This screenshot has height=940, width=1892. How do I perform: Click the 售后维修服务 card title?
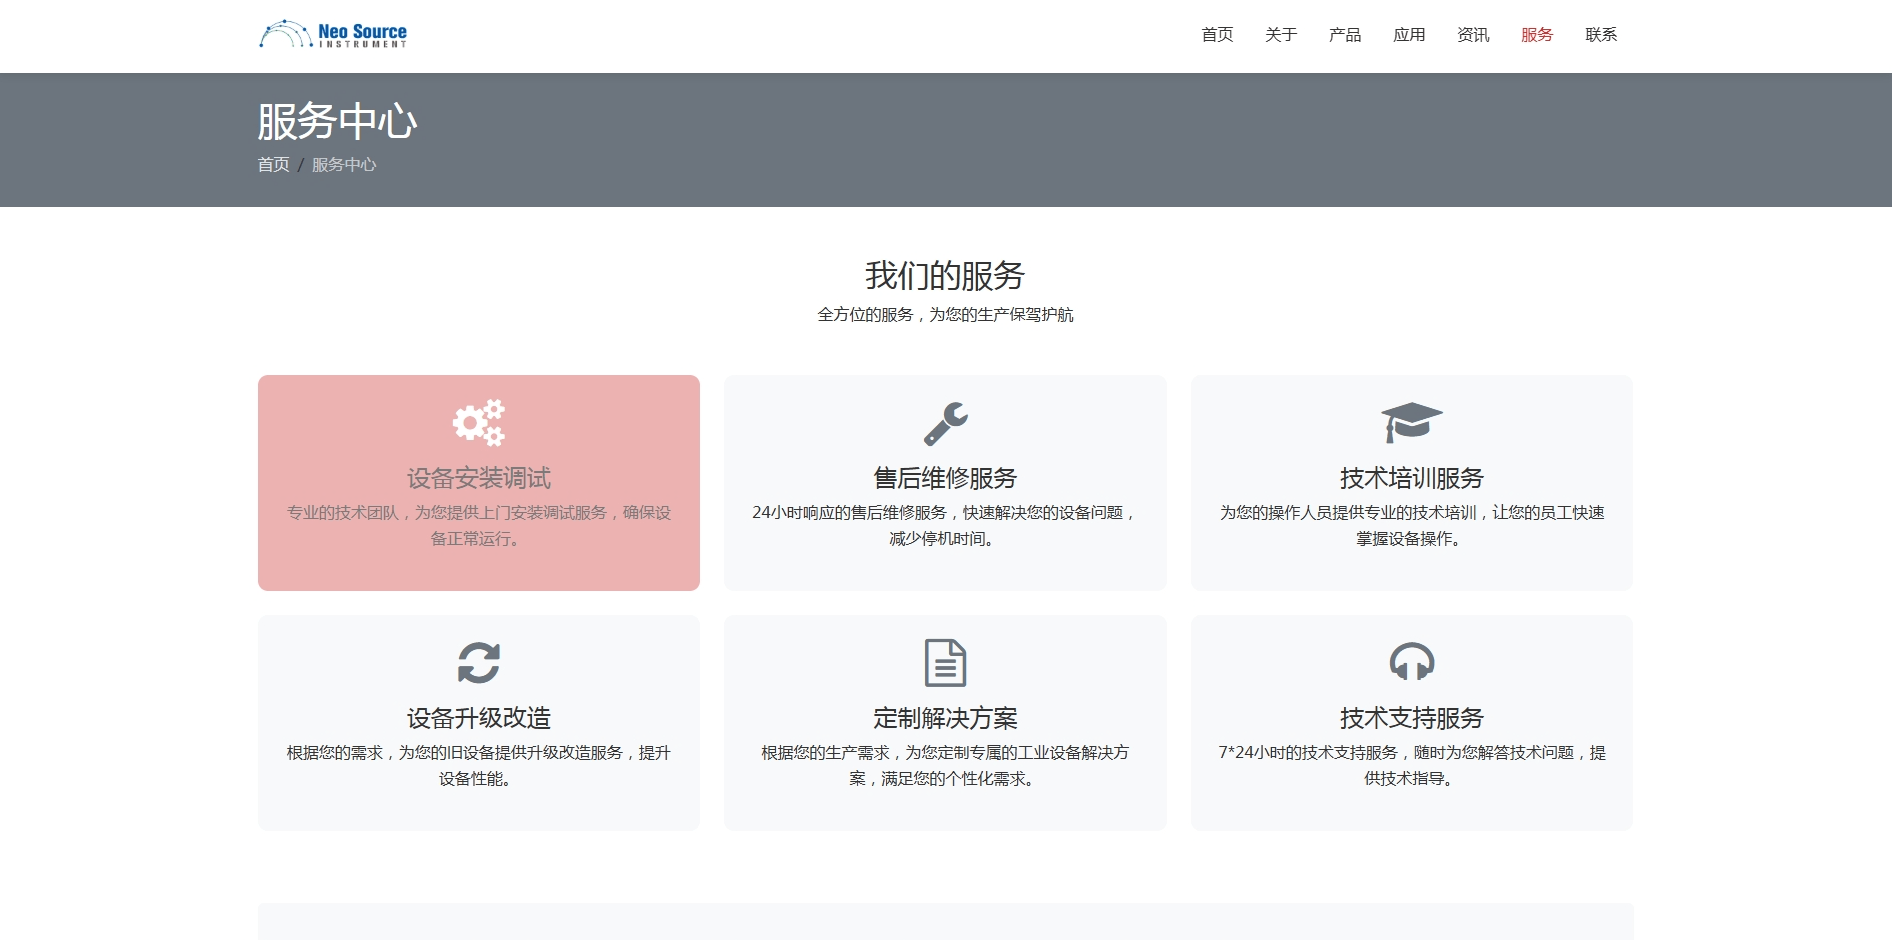[x=945, y=479]
